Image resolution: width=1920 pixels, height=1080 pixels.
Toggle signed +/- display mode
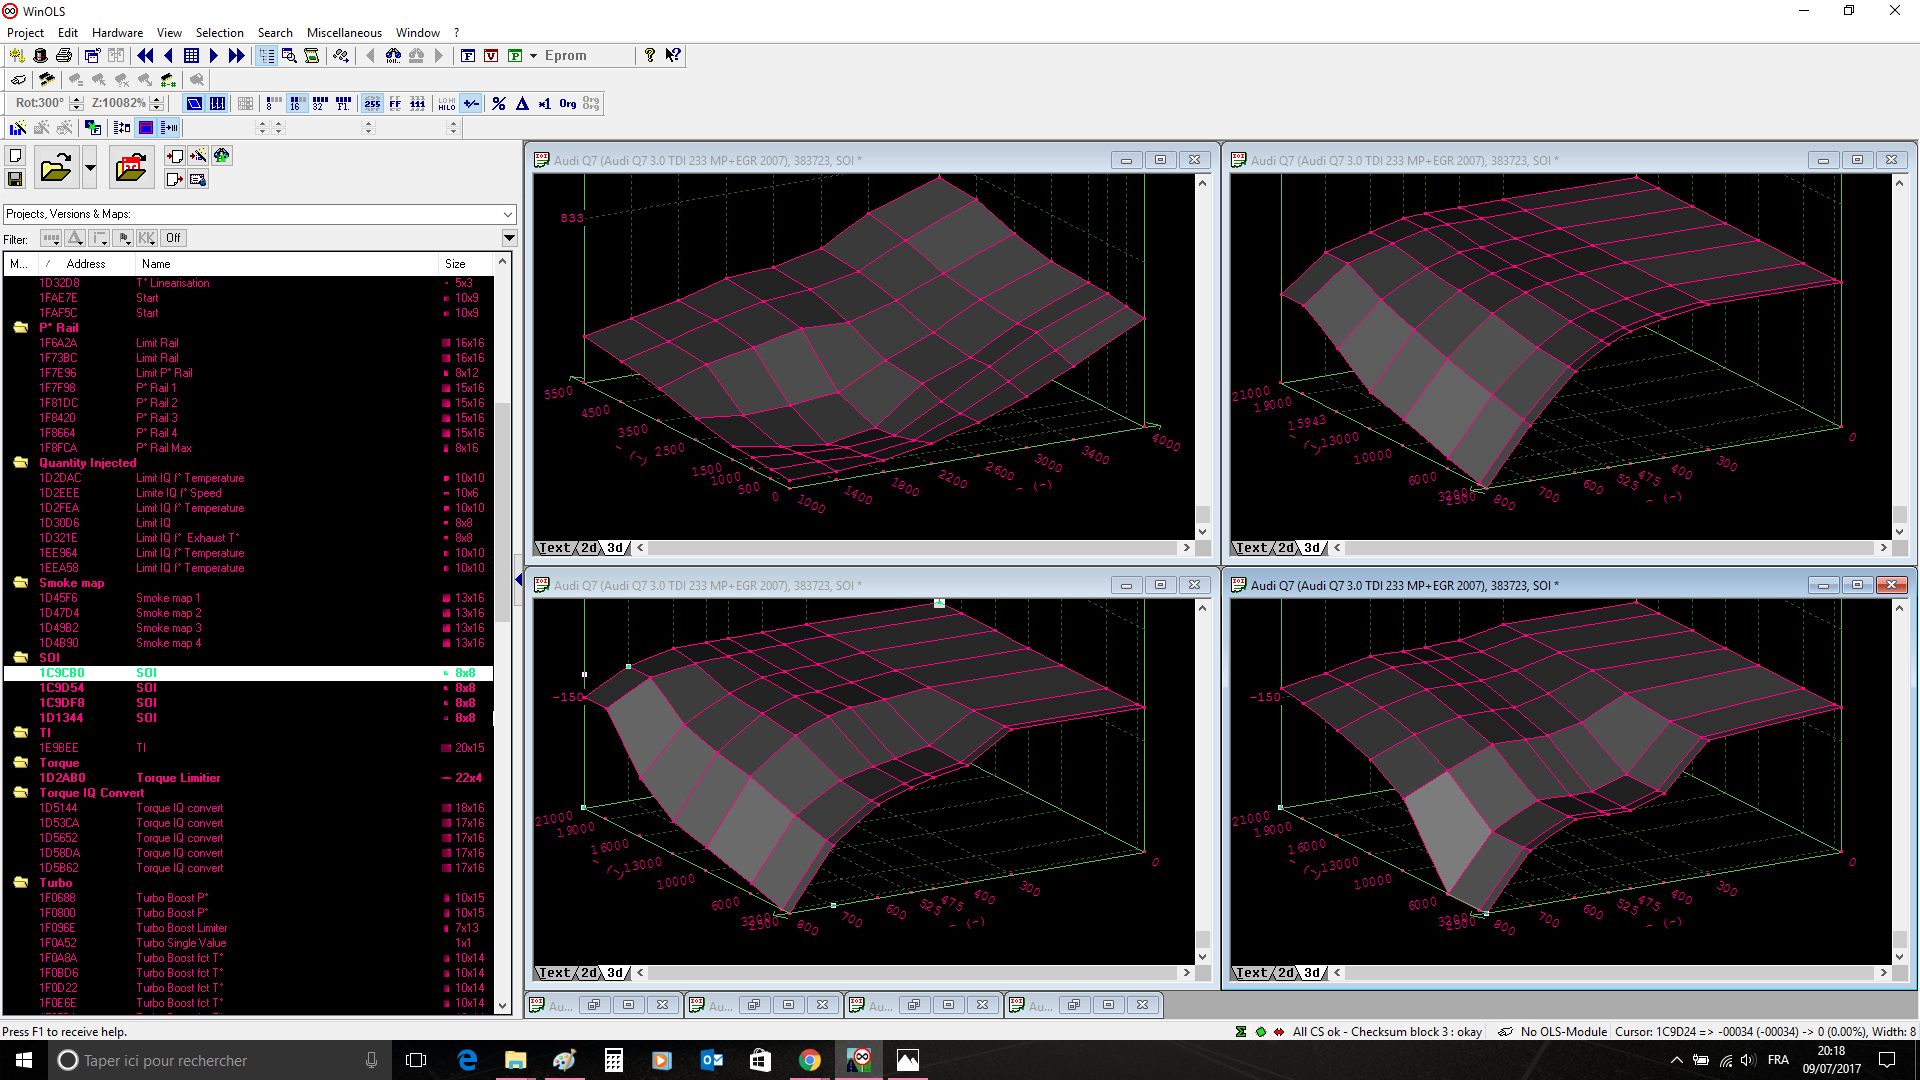click(x=471, y=103)
